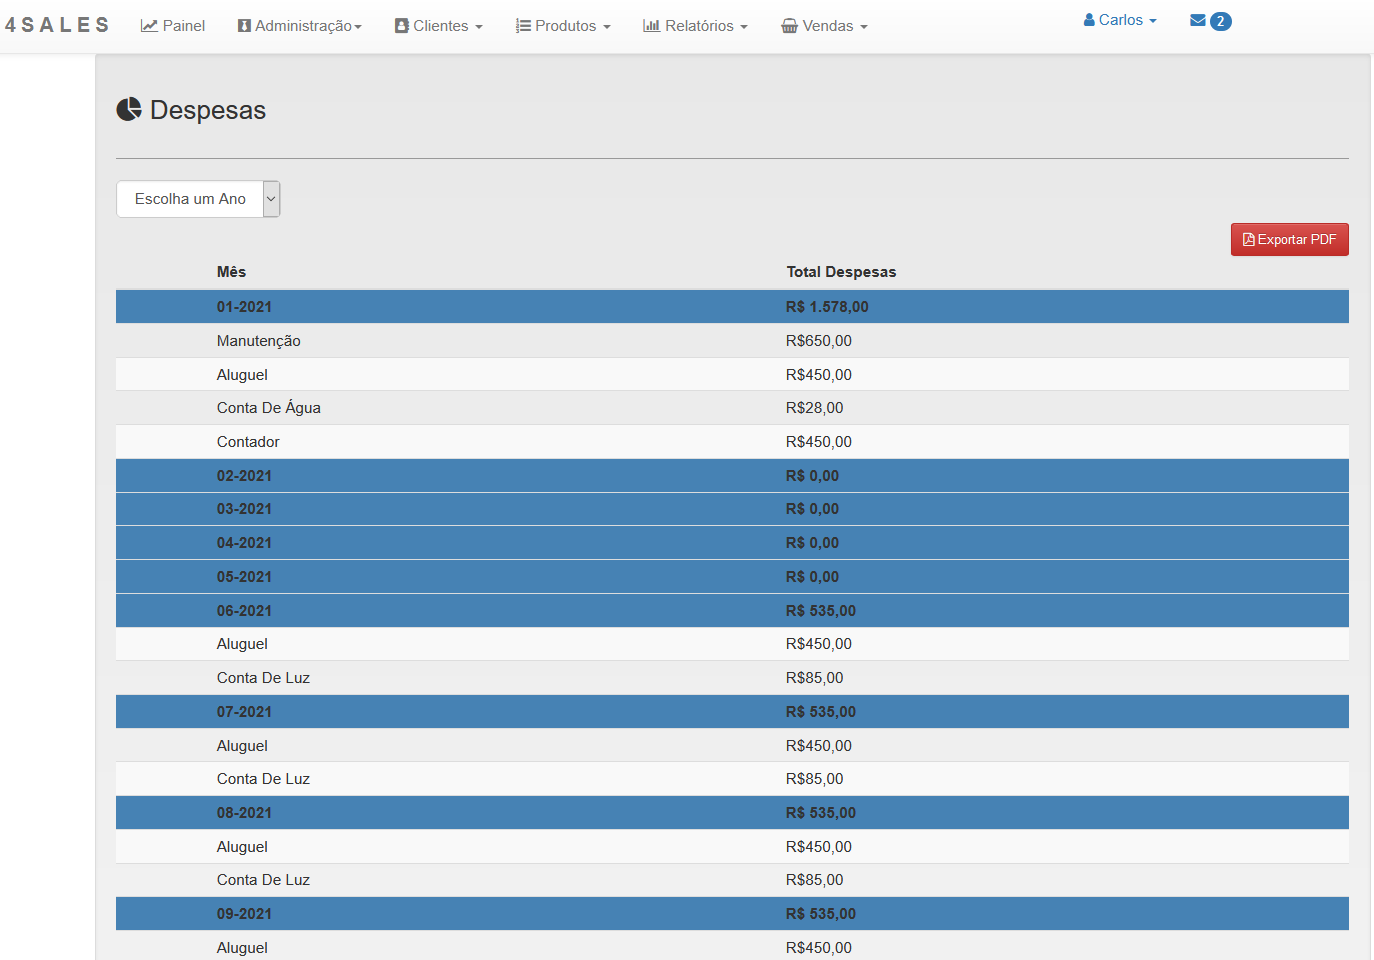Click the 4SALES brand logo
Image resolution: width=1374 pixels, height=960 pixels.
(57, 25)
